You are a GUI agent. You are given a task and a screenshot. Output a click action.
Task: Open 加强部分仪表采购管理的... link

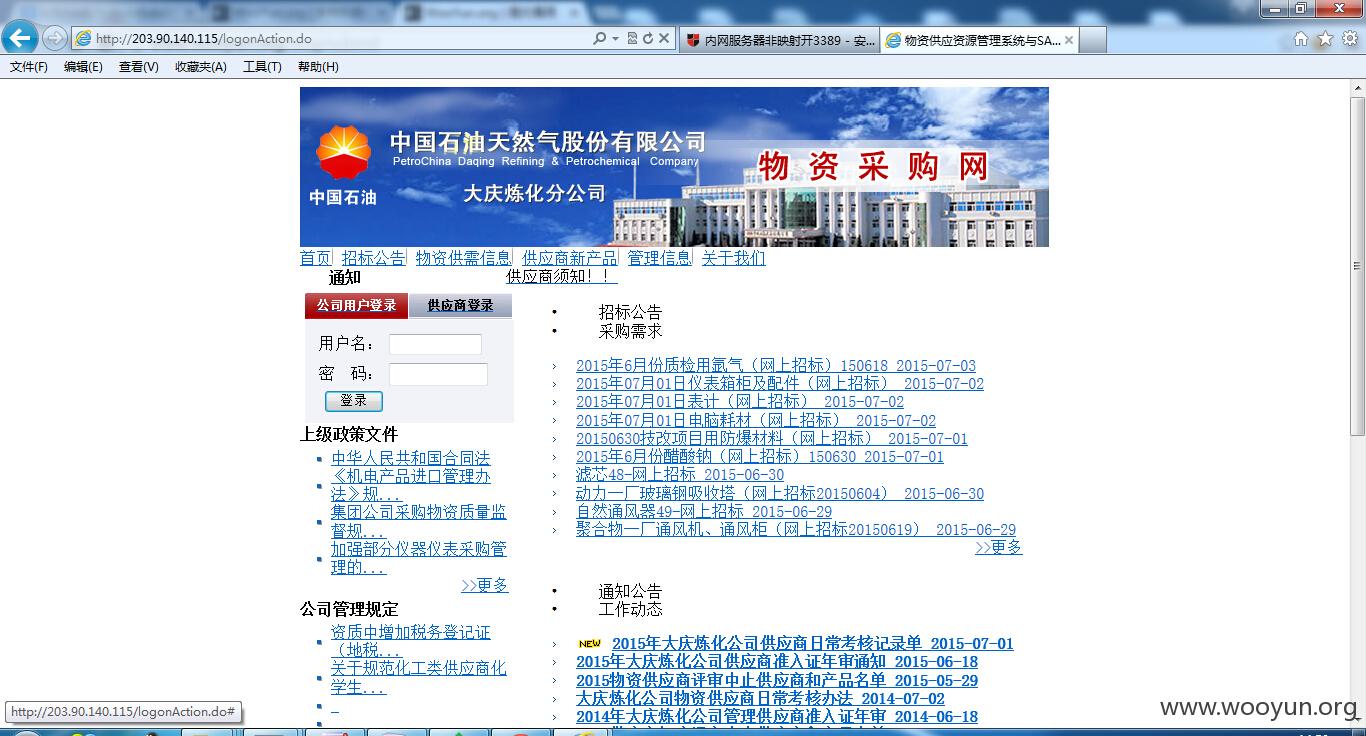click(419, 558)
